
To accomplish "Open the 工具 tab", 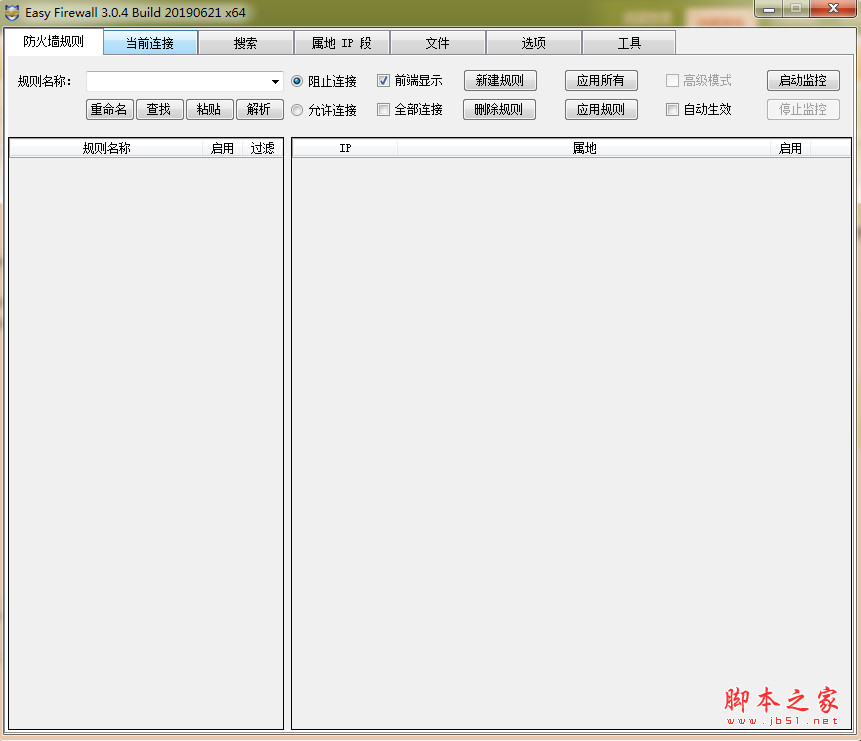I will (x=627, y=43).
